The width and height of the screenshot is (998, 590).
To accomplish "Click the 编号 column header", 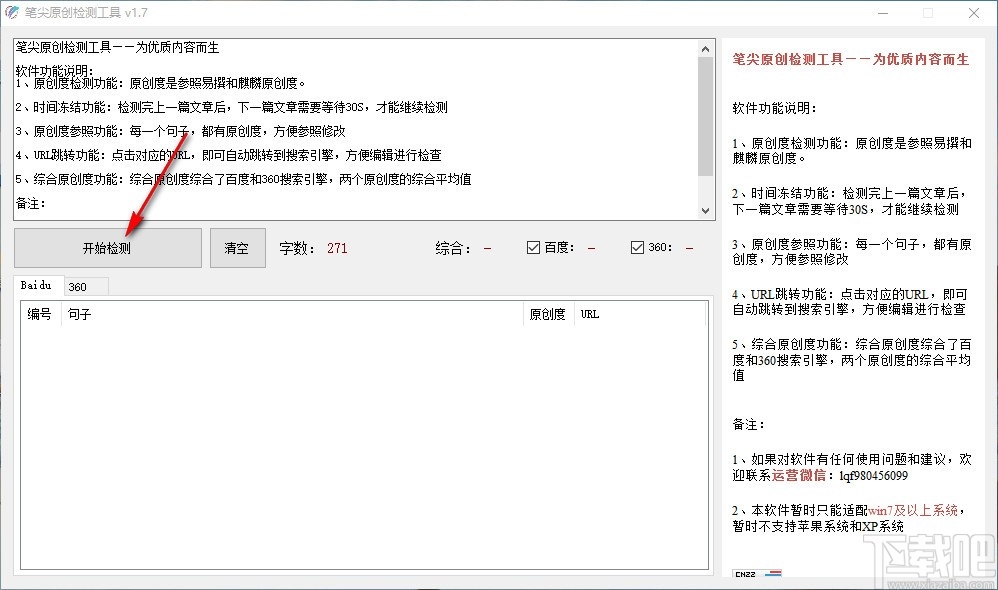I will click(x=41, y=314).
